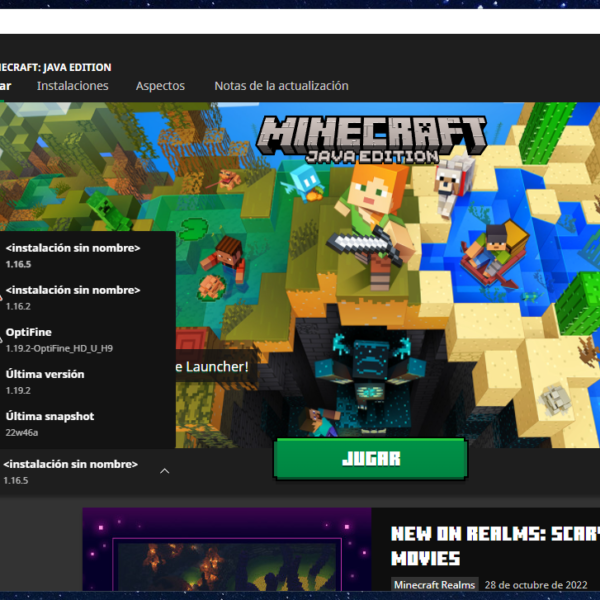
Task: Switch to the Aspectos tab
Action: coord(160,86)
